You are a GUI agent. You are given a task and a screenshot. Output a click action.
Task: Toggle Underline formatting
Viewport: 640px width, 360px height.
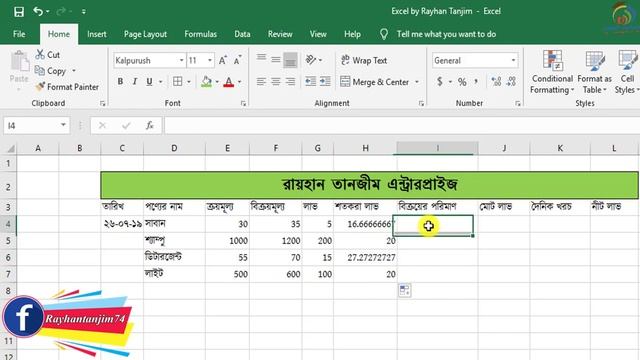[149, 82]
